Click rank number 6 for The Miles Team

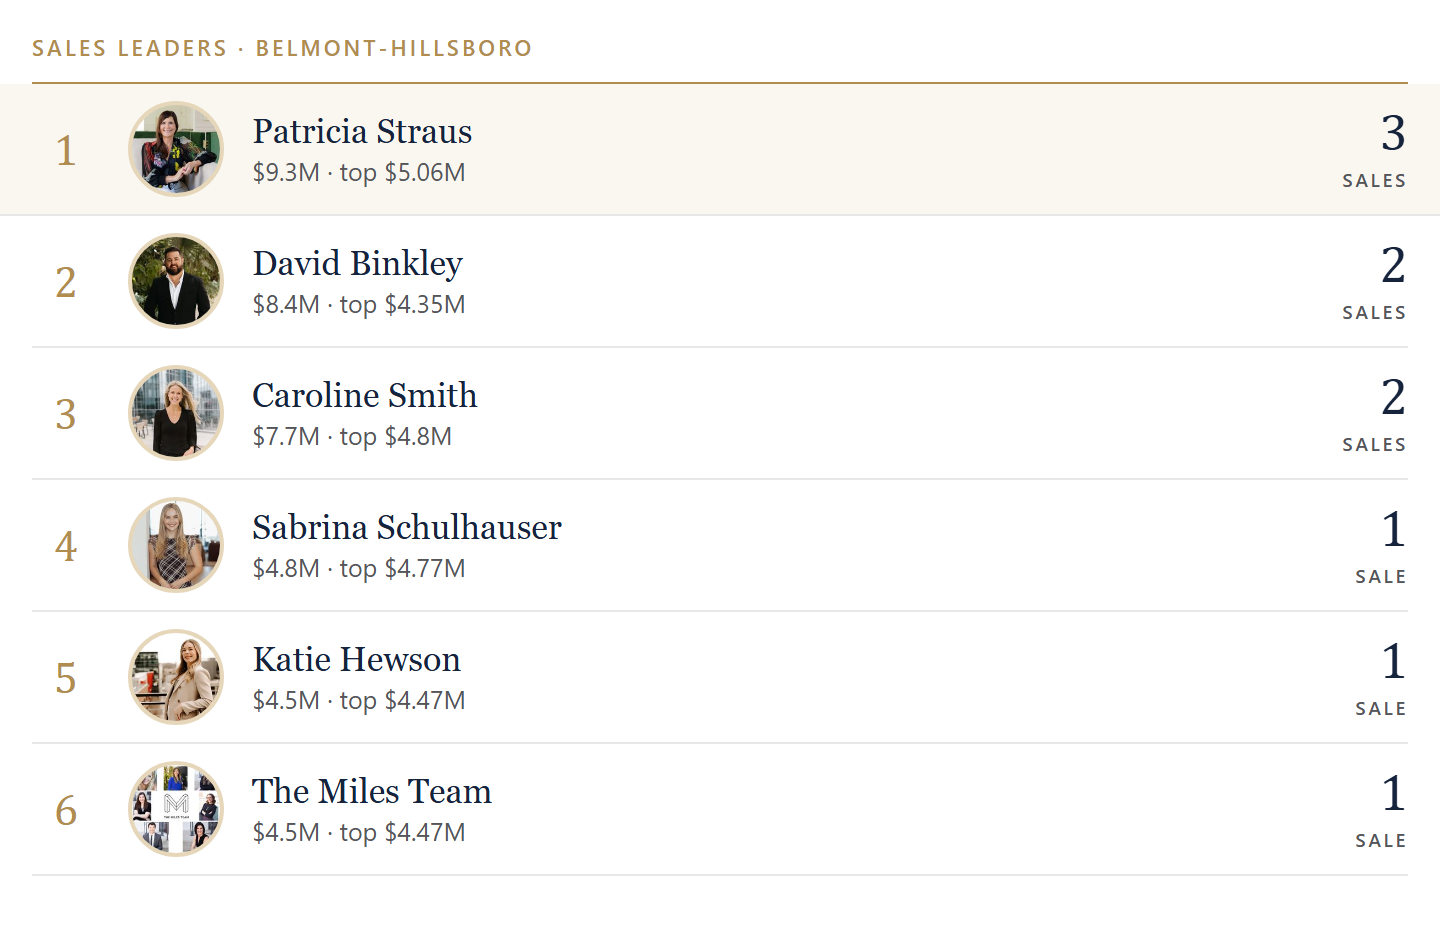[x=66, y=810]
